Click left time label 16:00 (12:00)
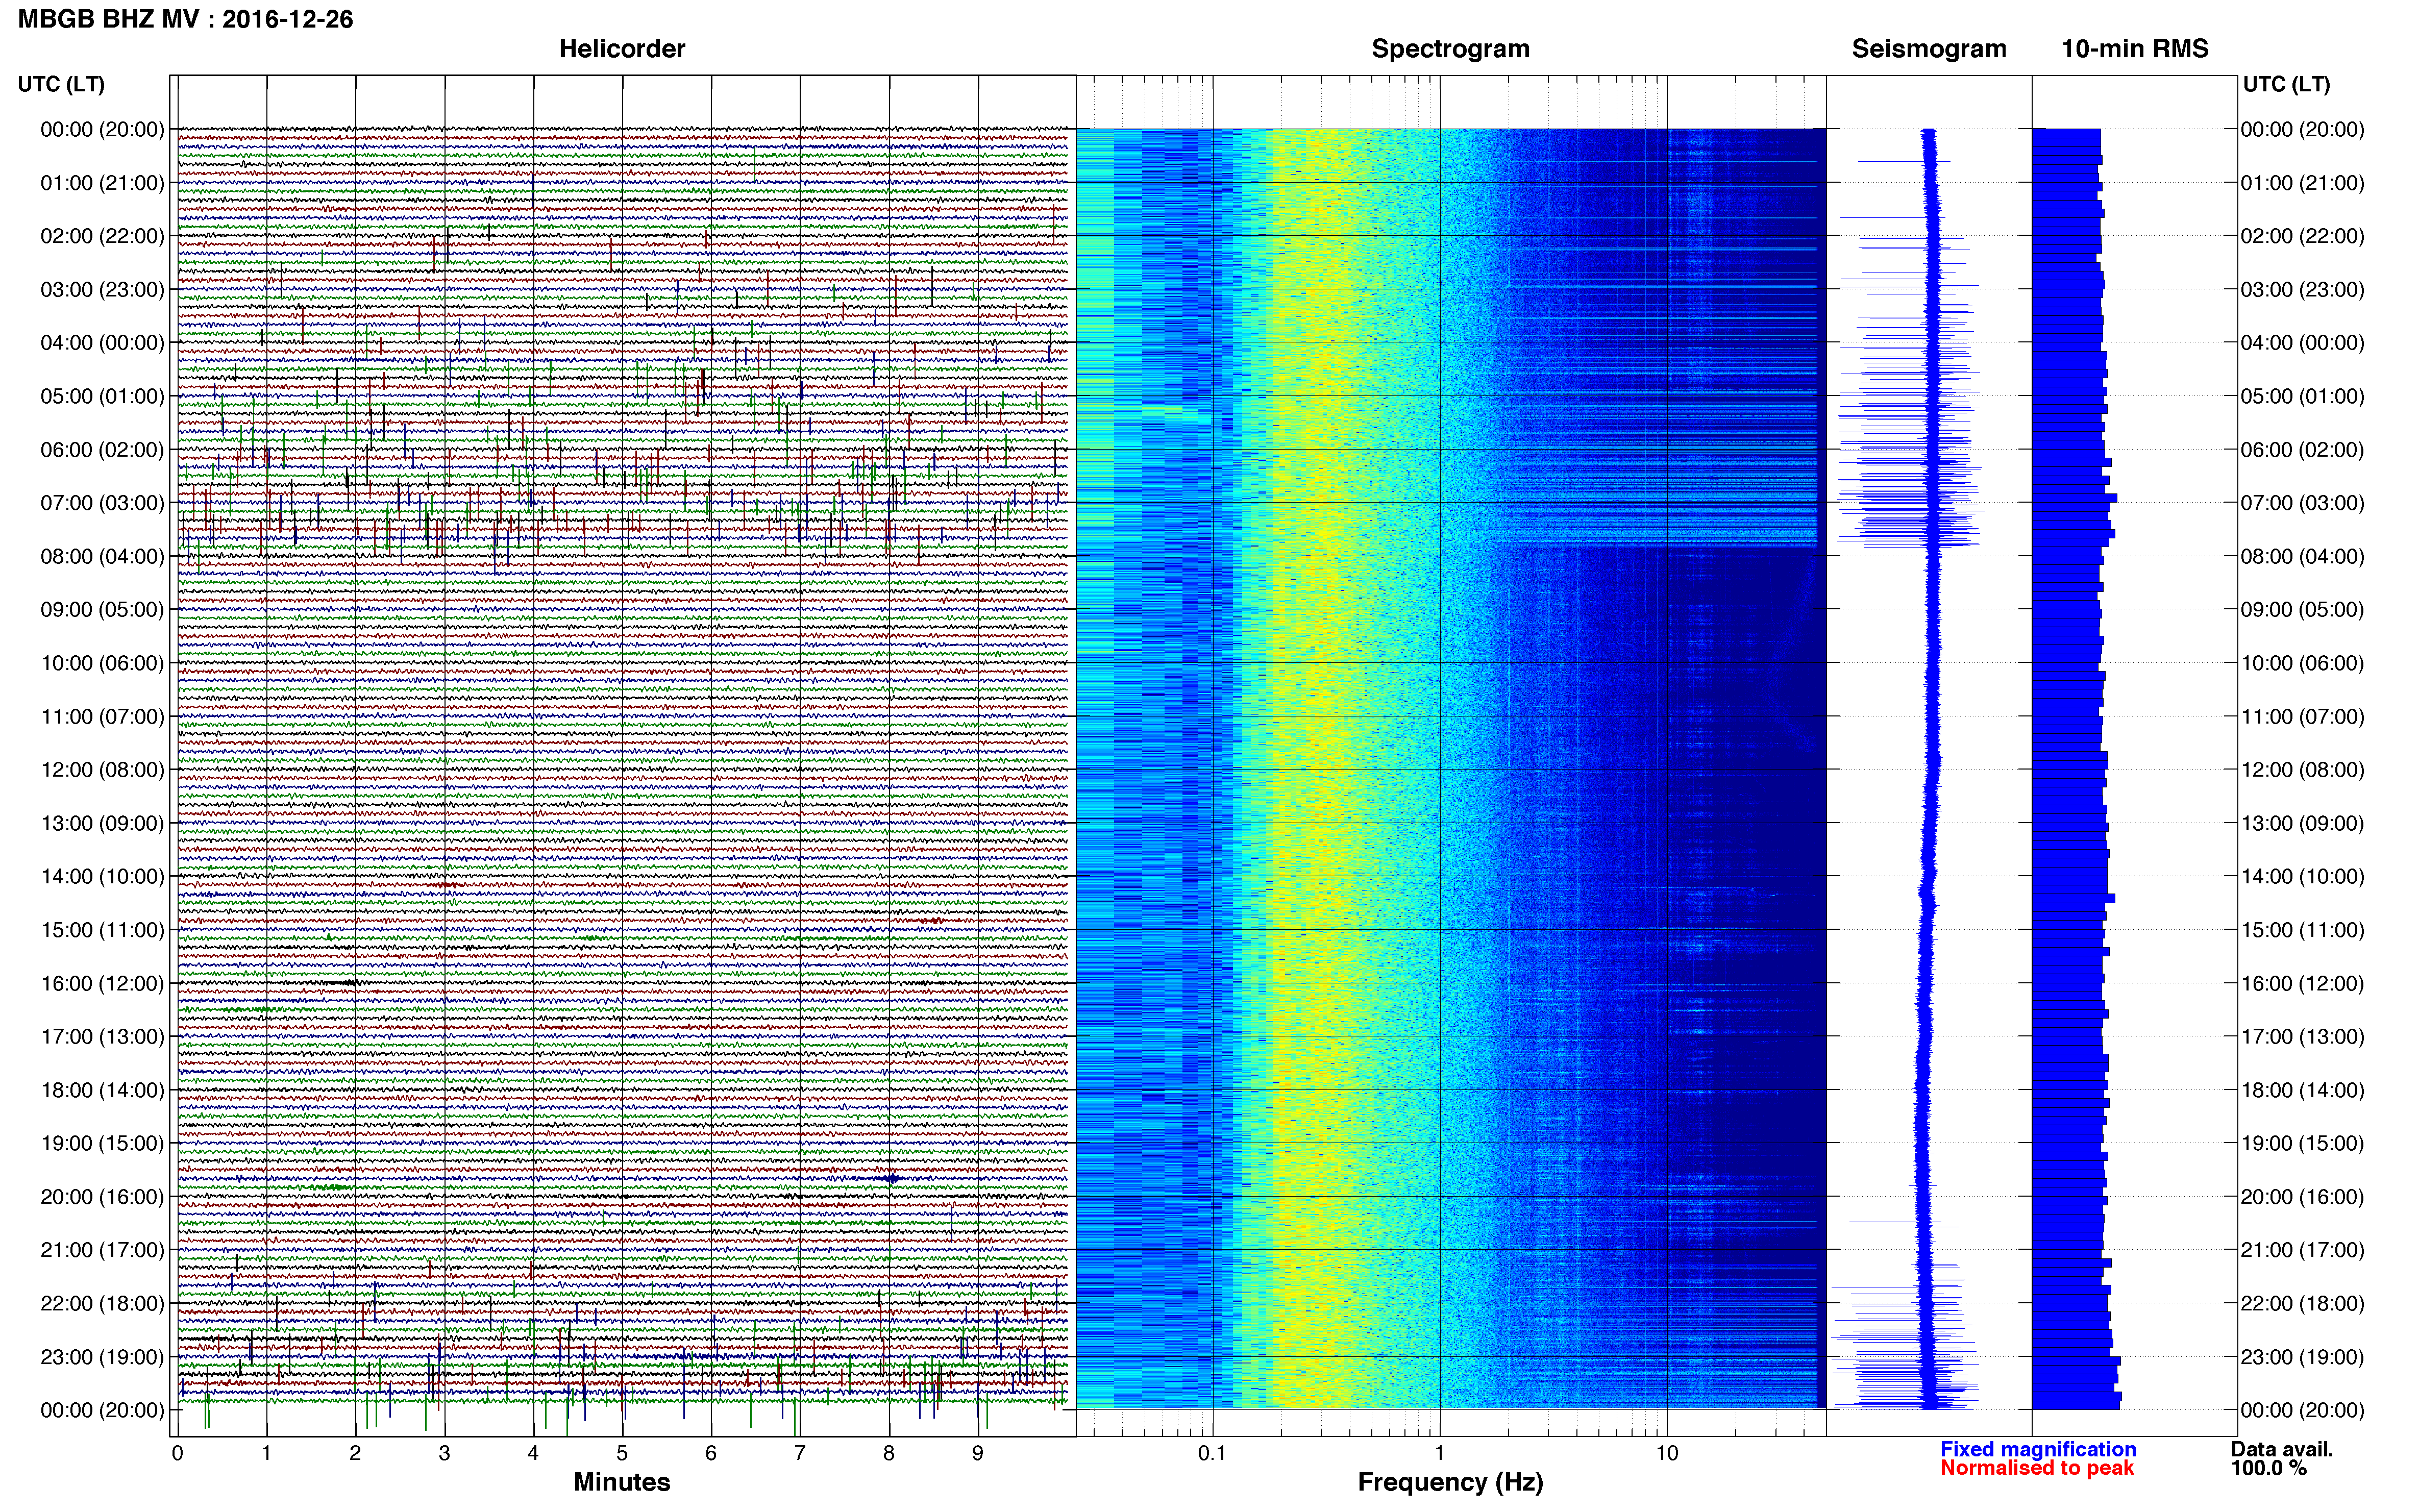Screen dimensions: 2419x1512 point(102,984)
